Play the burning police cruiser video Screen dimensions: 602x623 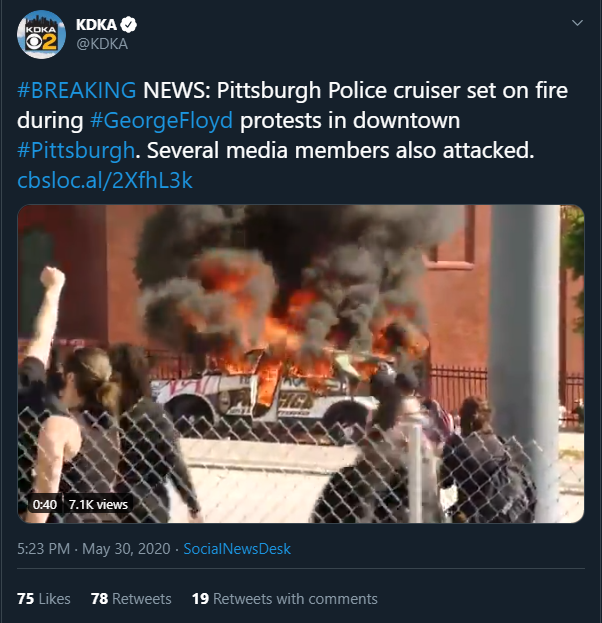tap(301, 364)
